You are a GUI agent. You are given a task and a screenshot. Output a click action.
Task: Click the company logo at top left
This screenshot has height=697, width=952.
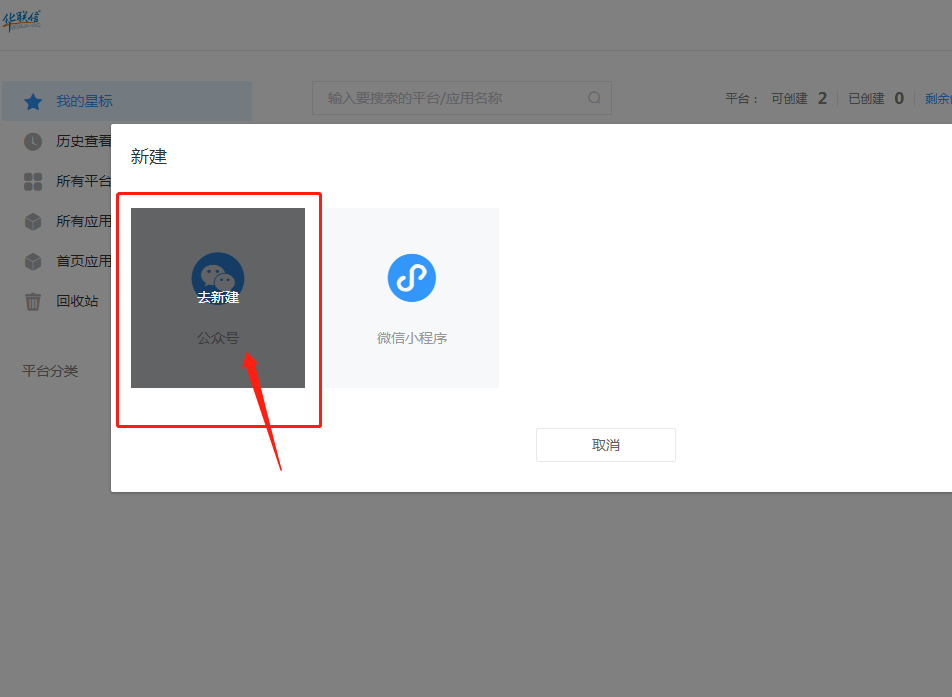[21, 21]
